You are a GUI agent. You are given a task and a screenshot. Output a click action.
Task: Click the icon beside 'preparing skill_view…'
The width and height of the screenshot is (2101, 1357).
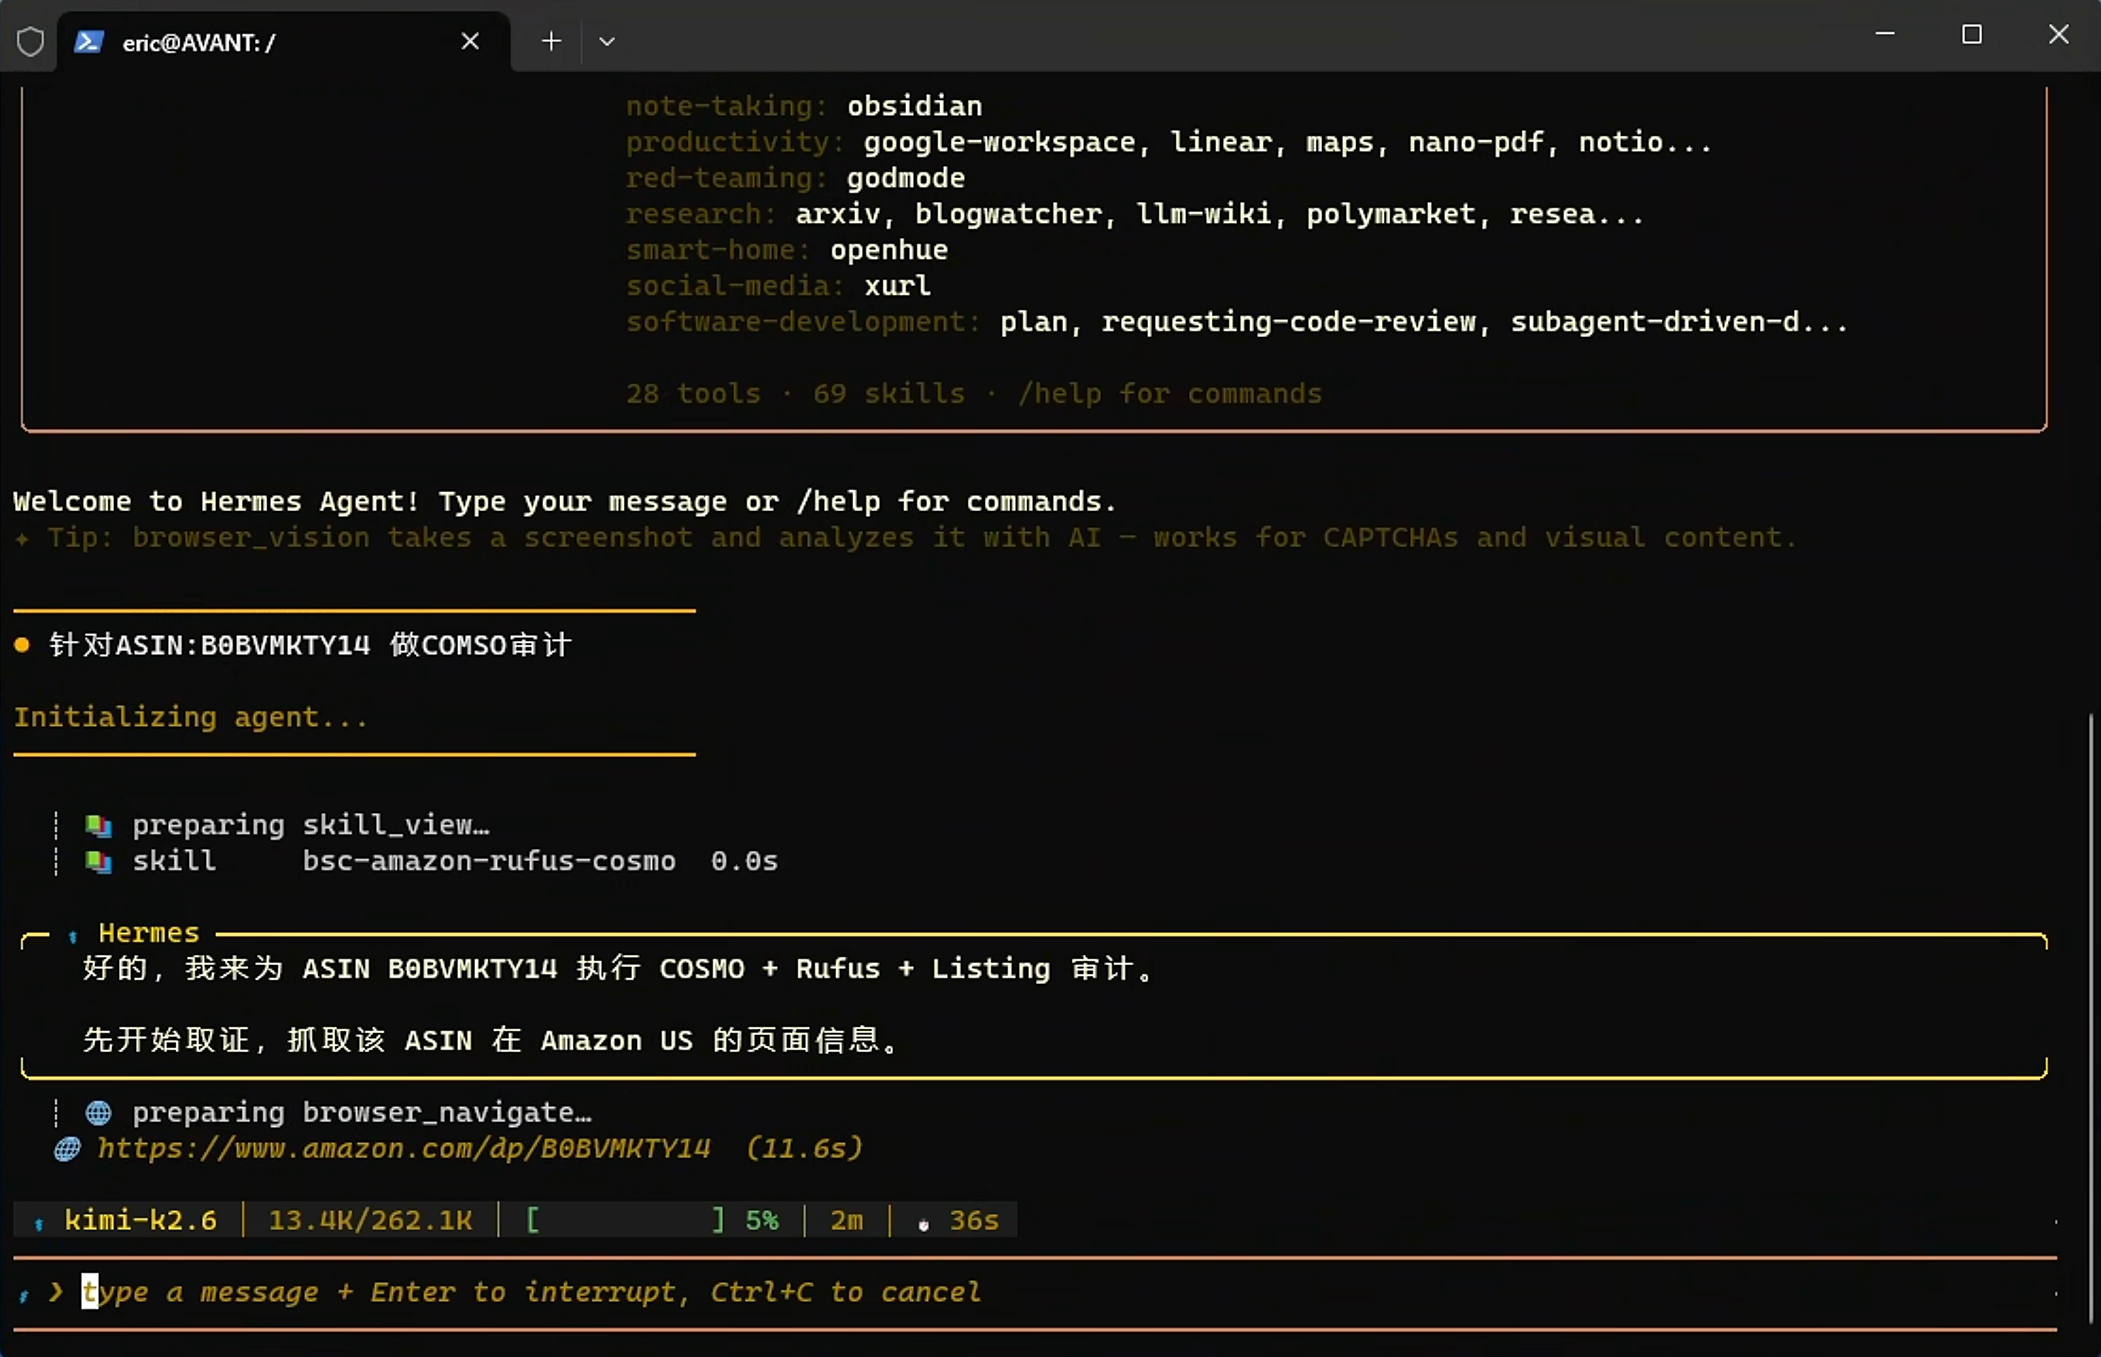click(98, 825)
